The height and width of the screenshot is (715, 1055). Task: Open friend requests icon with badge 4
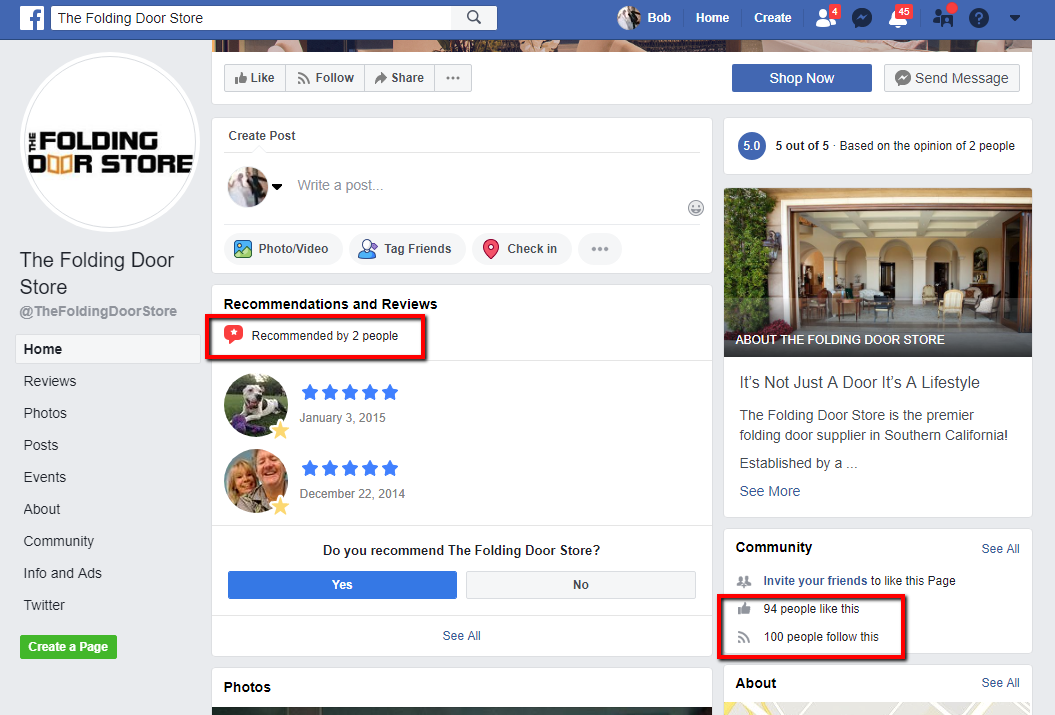[x=826, y=17]
